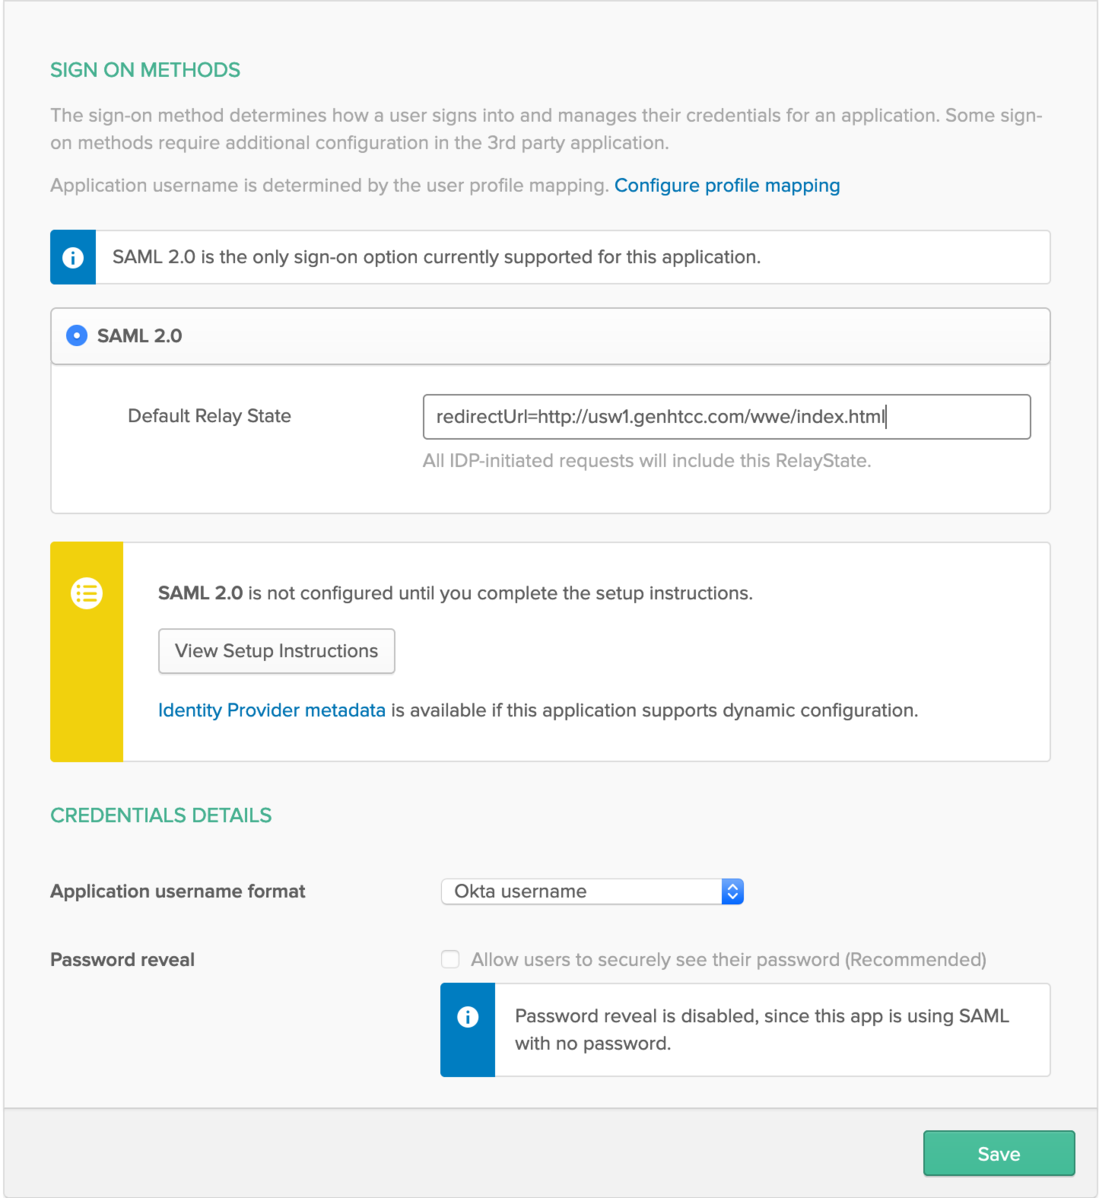Image resolution: width=1099 pixels, height=1198 pixels.
Task: Click the yellow setup instructions list icon
Action: (86, 593)
